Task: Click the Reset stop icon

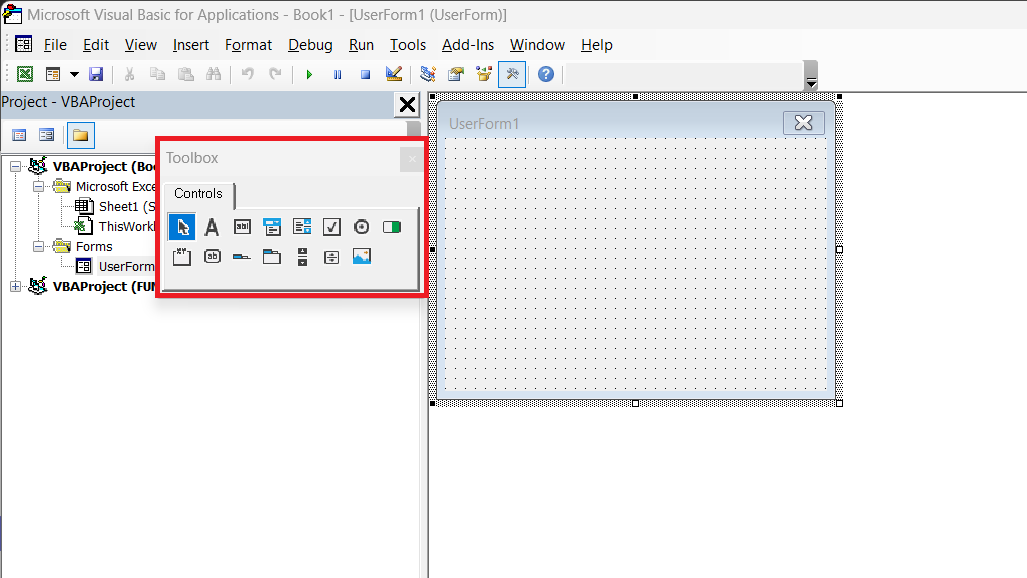Action: (365, 75)
